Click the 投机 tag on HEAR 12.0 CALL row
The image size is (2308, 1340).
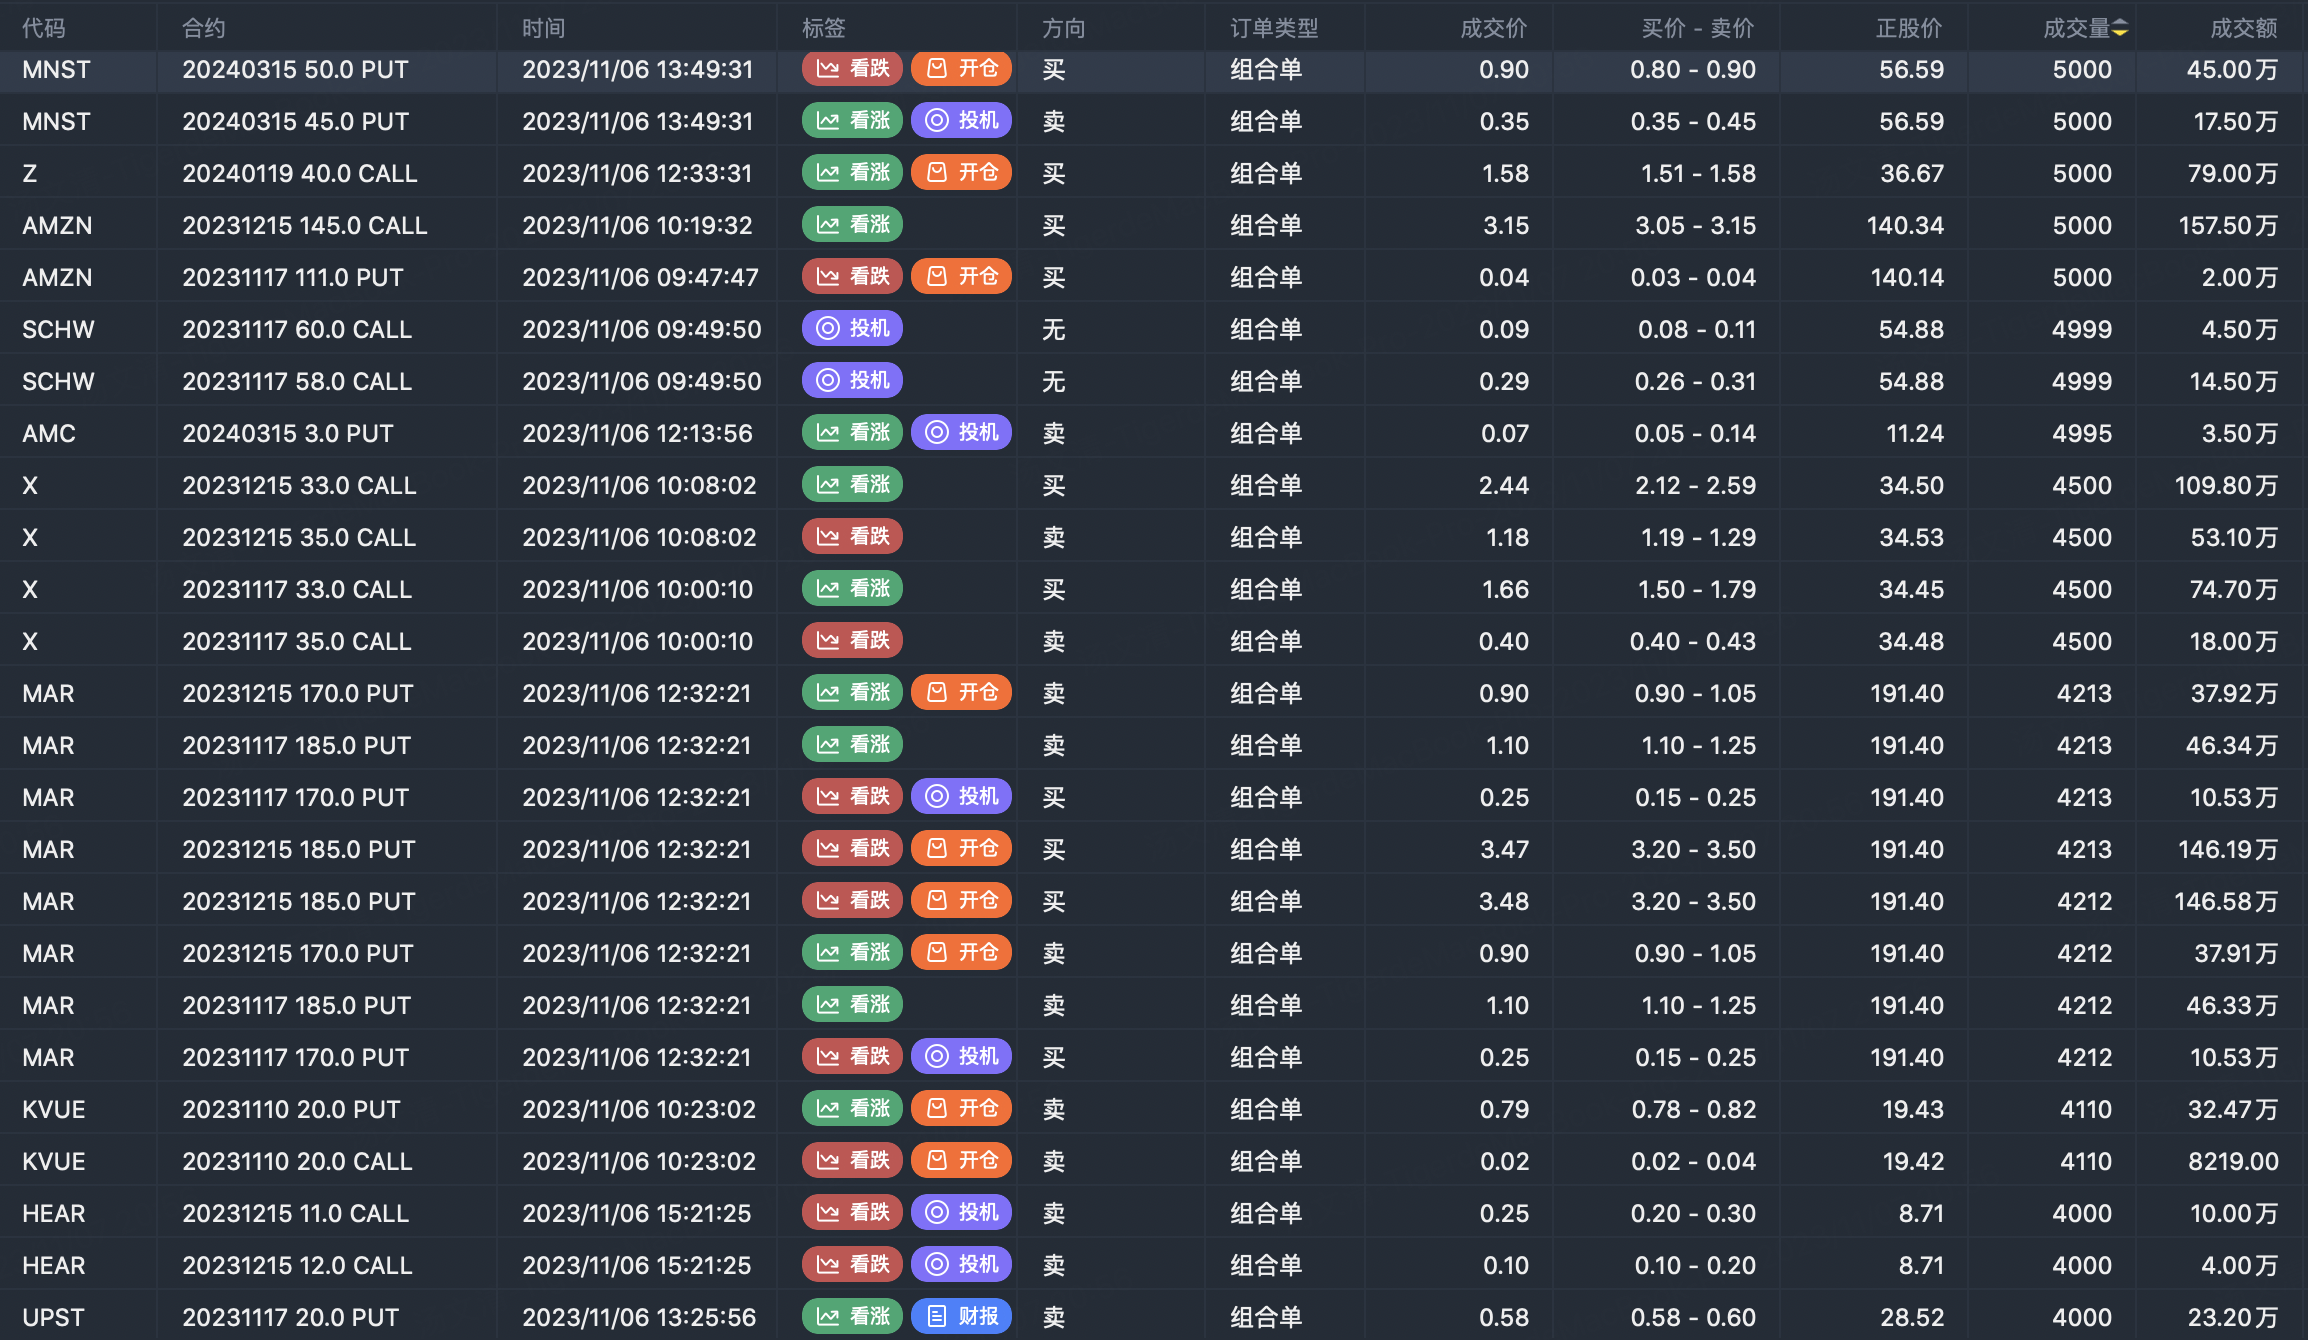click(x=961, y=1265)
